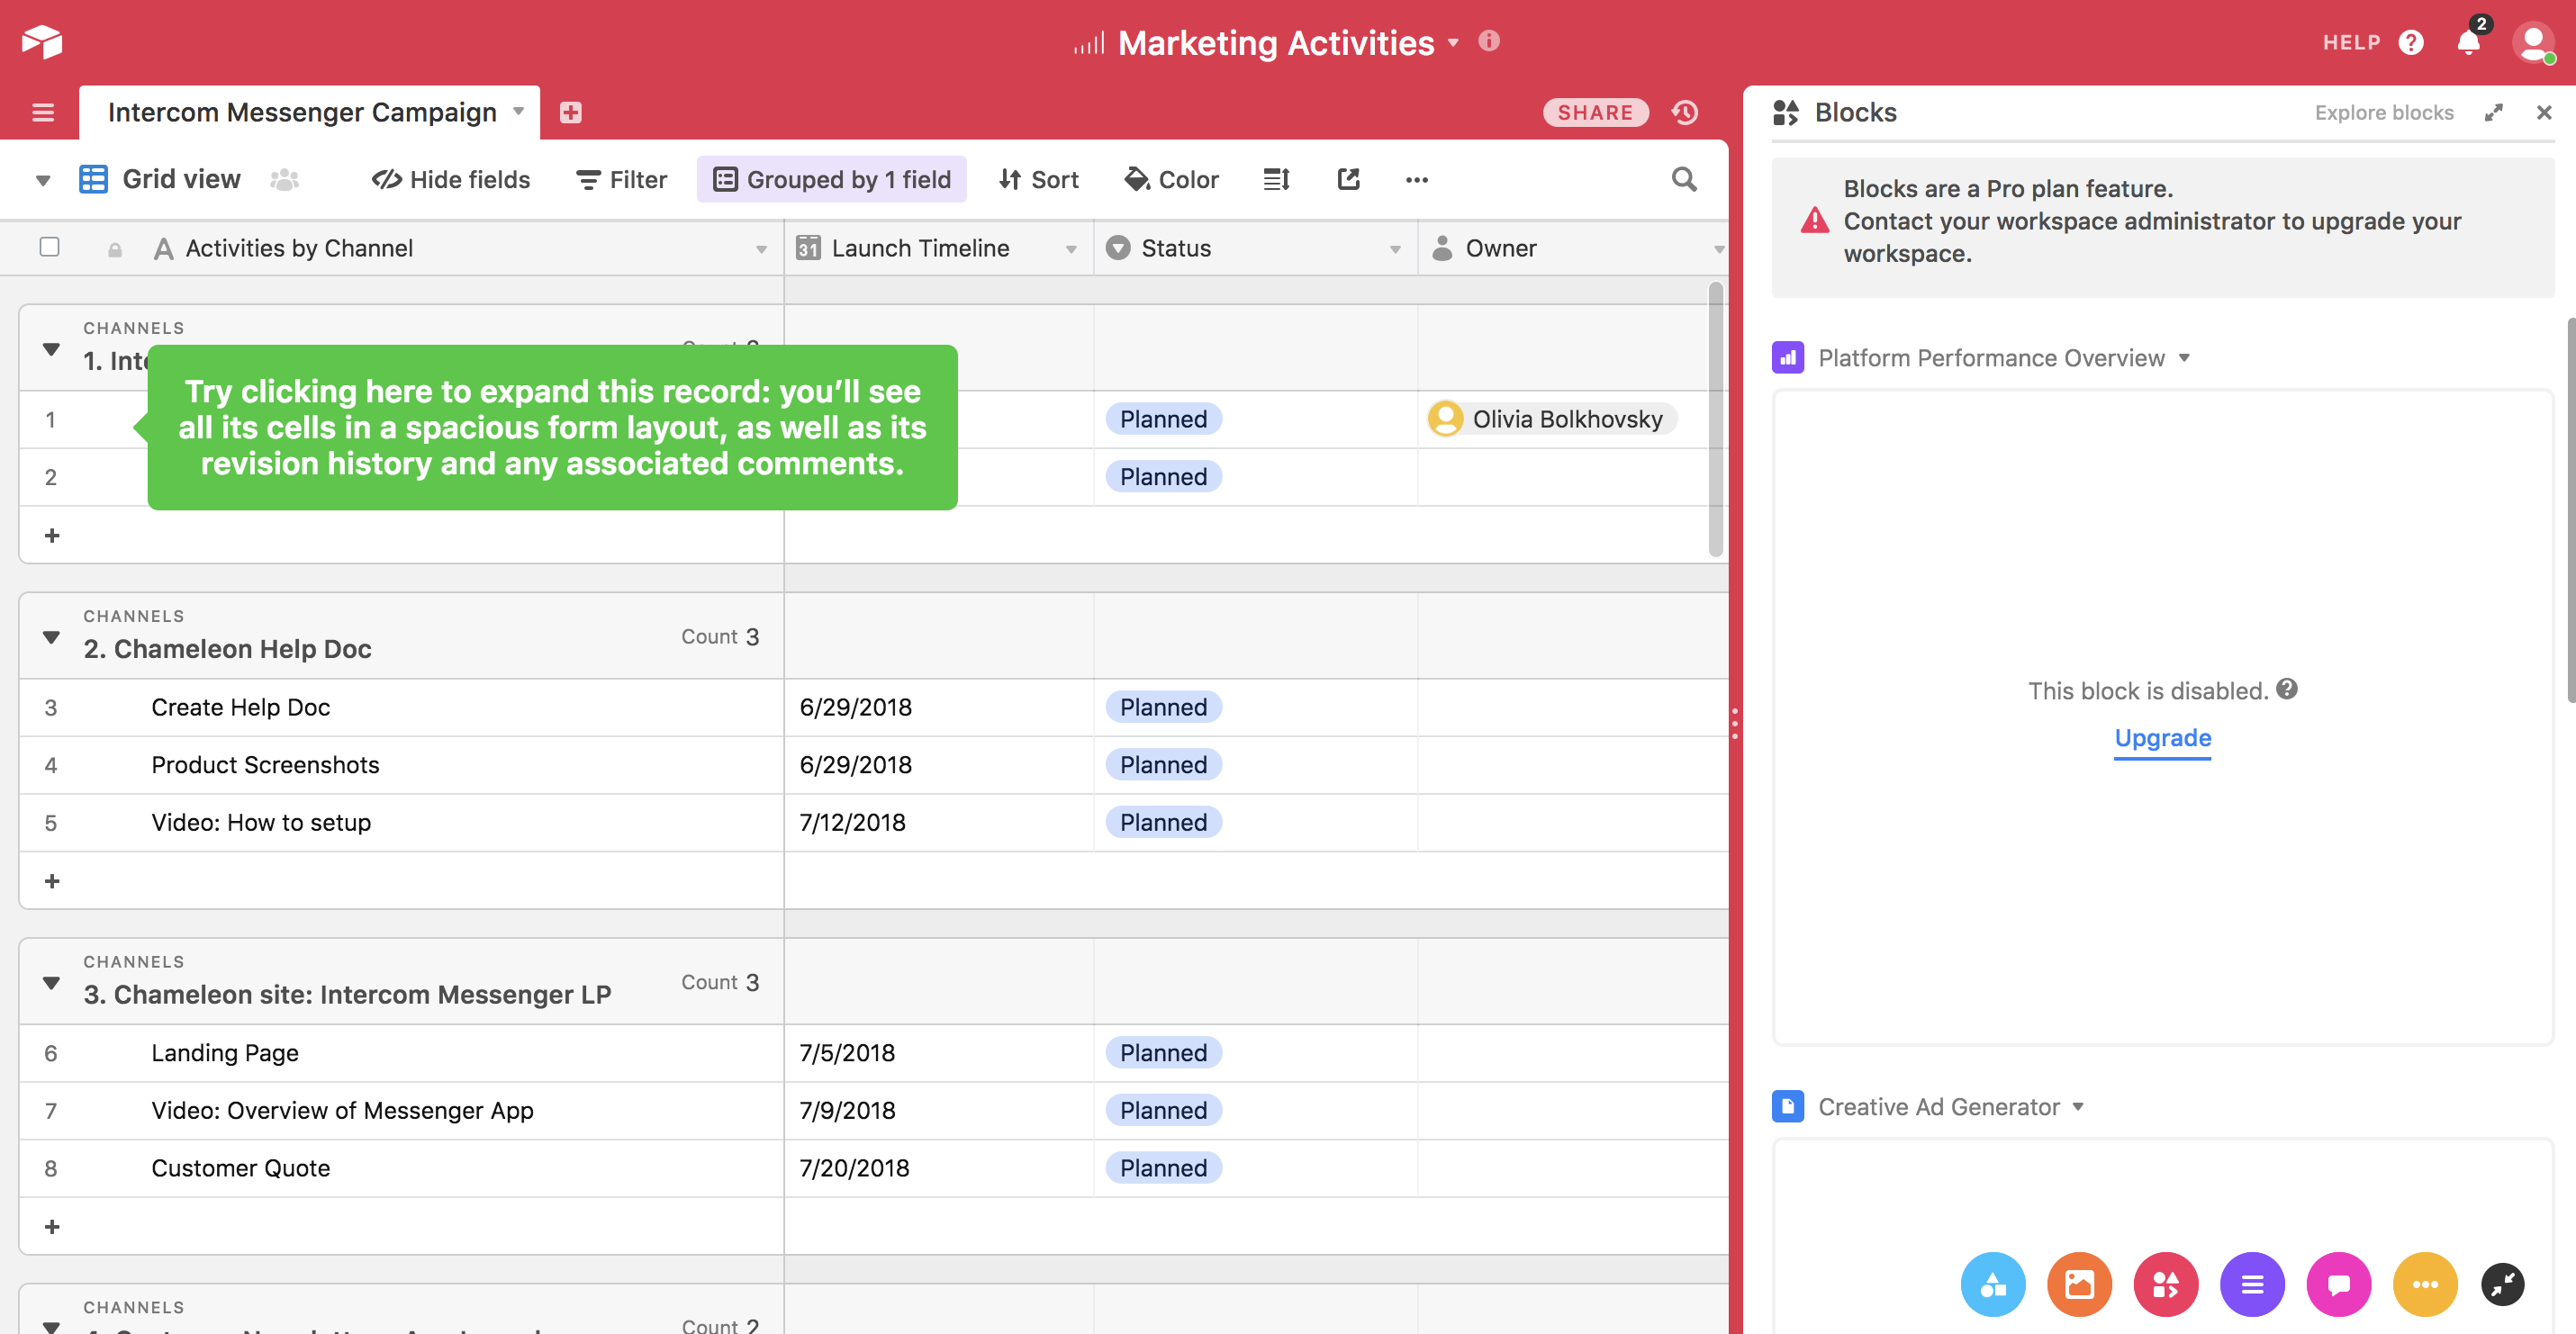This screenshot has height=1334, width=2576.
Task: Open the base info icon next to title
Action: click(1489, 40)
